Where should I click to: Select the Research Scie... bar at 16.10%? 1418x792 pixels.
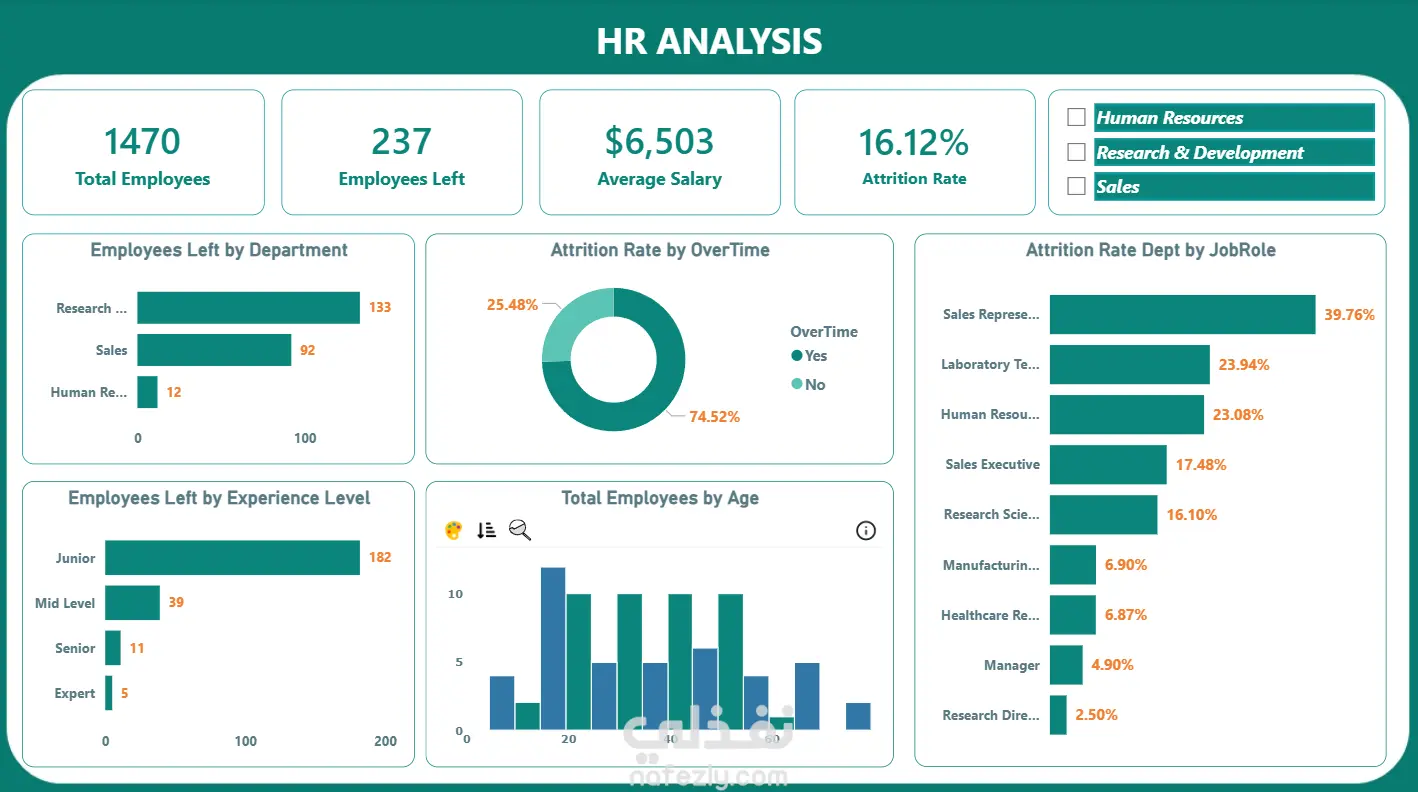(1104, 514)
